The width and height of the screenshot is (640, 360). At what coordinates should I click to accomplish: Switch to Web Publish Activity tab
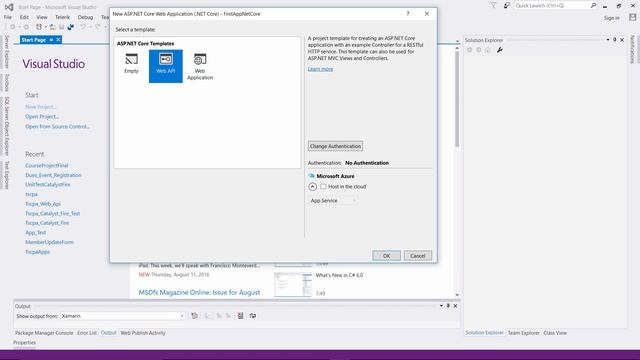pyautogui.click(x=143, y=333)
